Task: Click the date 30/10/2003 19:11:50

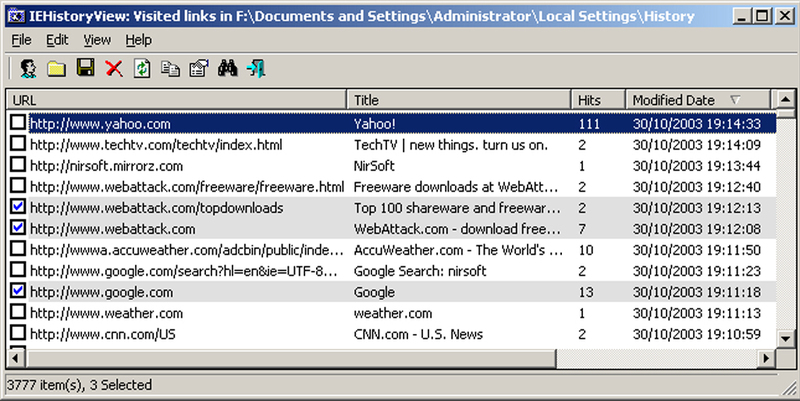Action: tap(696, 250)
